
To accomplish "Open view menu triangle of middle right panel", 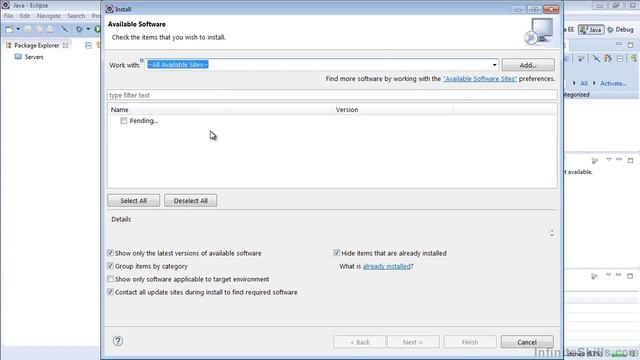I will [x=609, y=160].
